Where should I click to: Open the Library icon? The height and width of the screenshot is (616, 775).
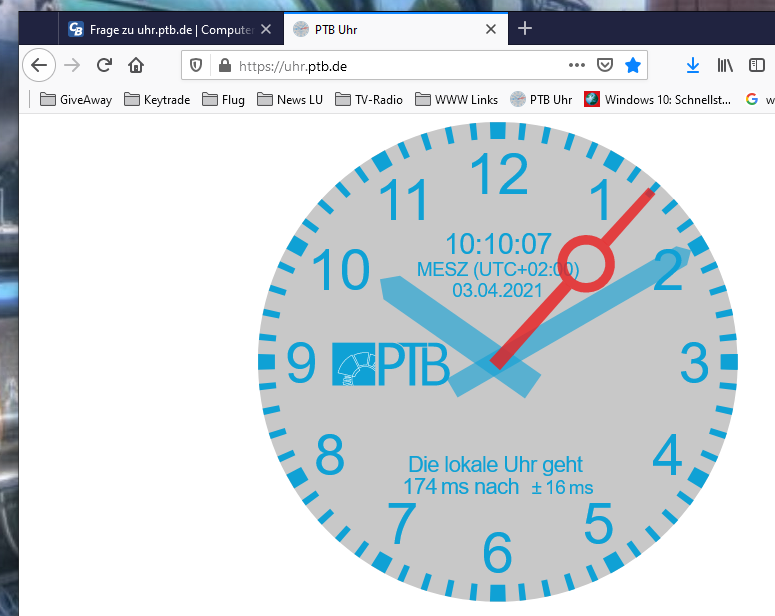click(725, 65)
